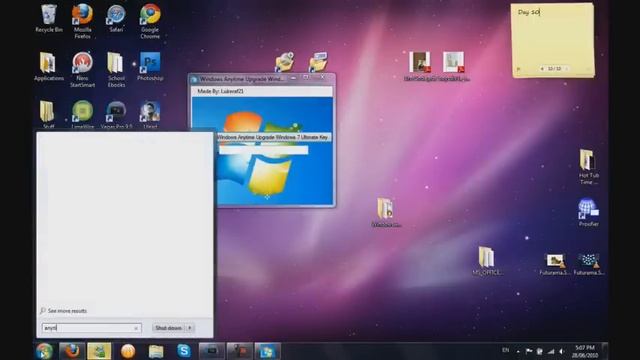Click the EN language indicator
640x360 pixels.
tap(505, 350)
